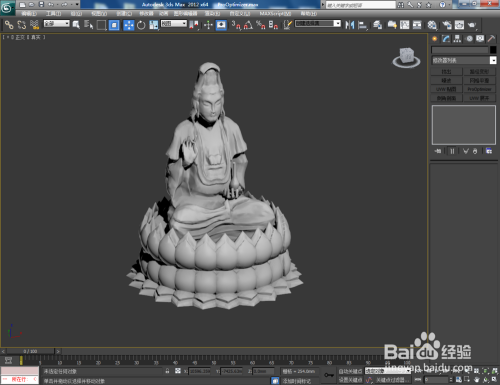Open the 编辑(E) menu
The image size is (500, 385).
point(29,14)
